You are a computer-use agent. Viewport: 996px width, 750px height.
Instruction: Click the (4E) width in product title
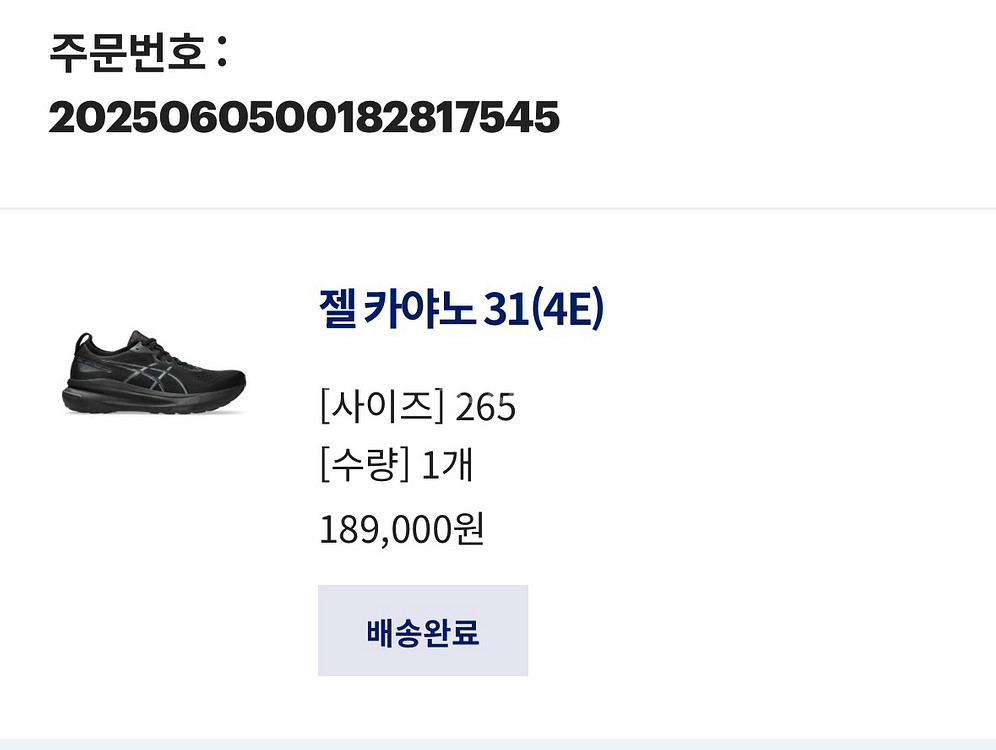567,310
